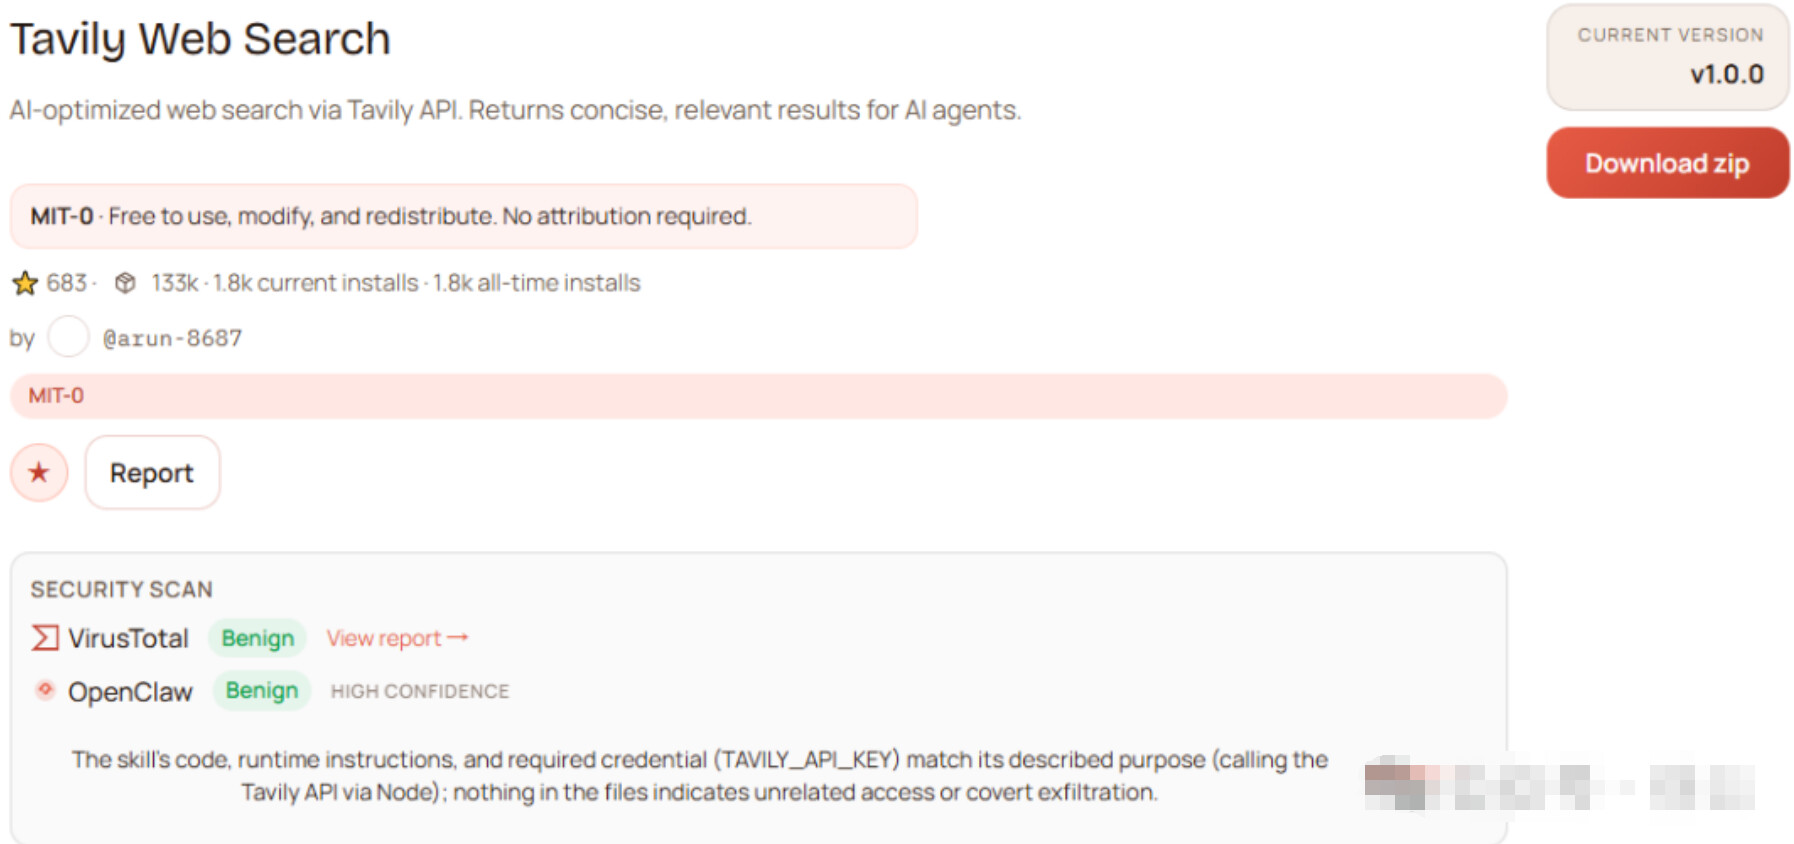Click the 1.8k current installs text
The height and width of the screenshot is (844, 1794).
coord(316,283)
